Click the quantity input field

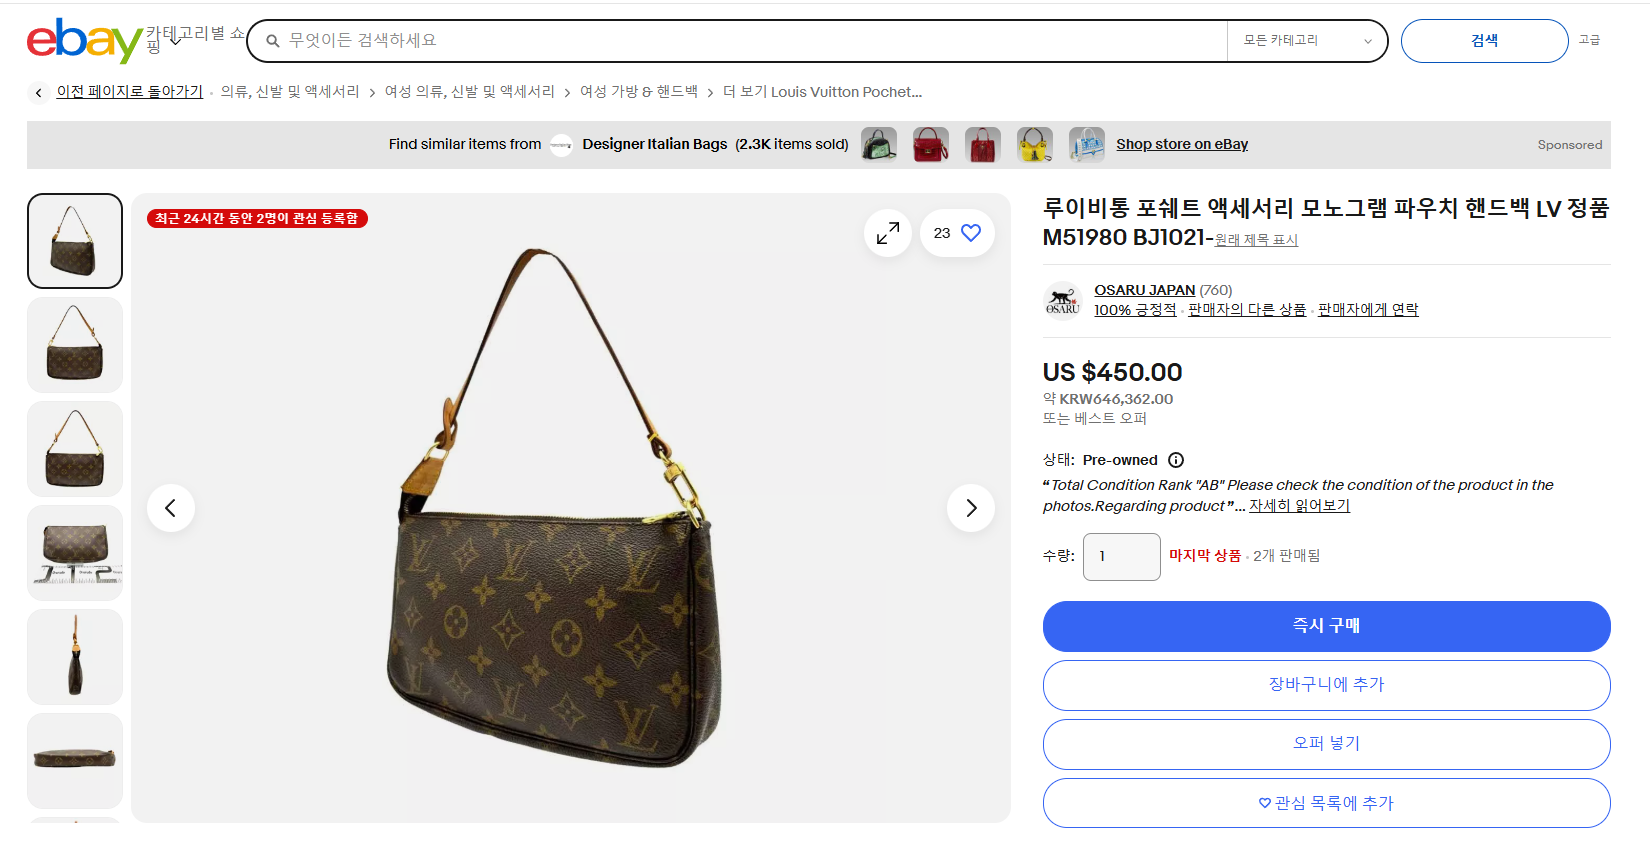click(x=1122, y=556)
